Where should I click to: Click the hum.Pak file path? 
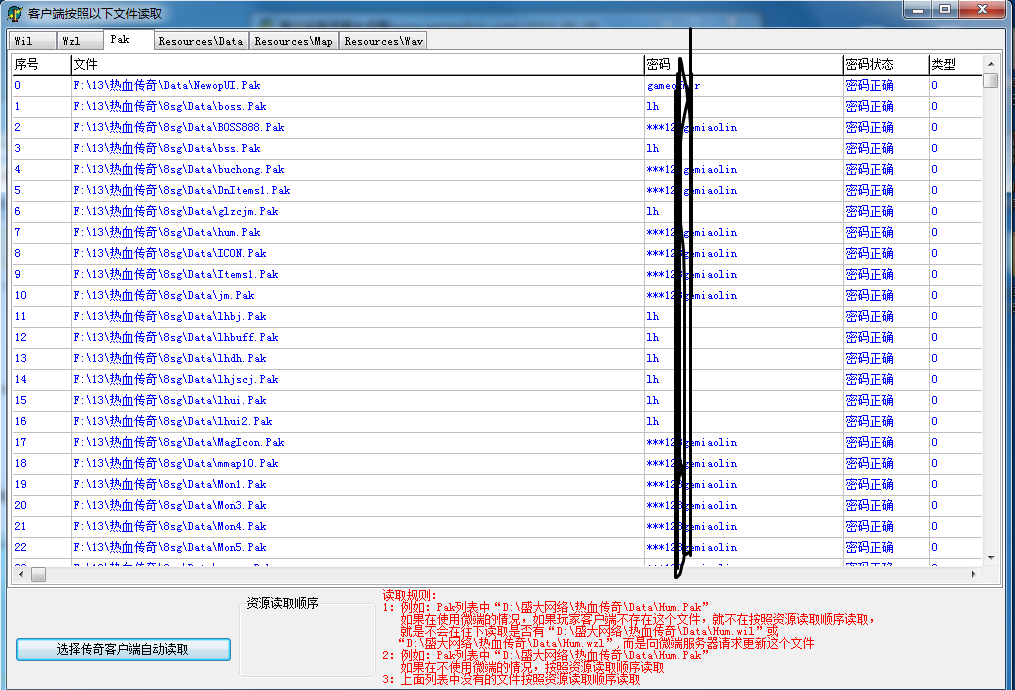point(167,232)
